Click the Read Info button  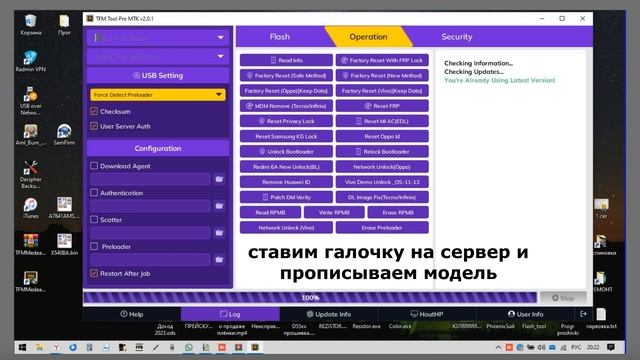click(x=286, y=60)
